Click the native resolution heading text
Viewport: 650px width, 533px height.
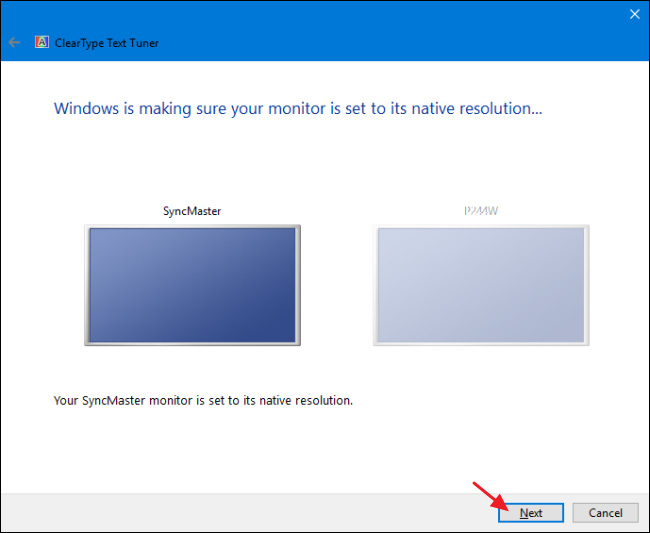[x=298, y=108]
